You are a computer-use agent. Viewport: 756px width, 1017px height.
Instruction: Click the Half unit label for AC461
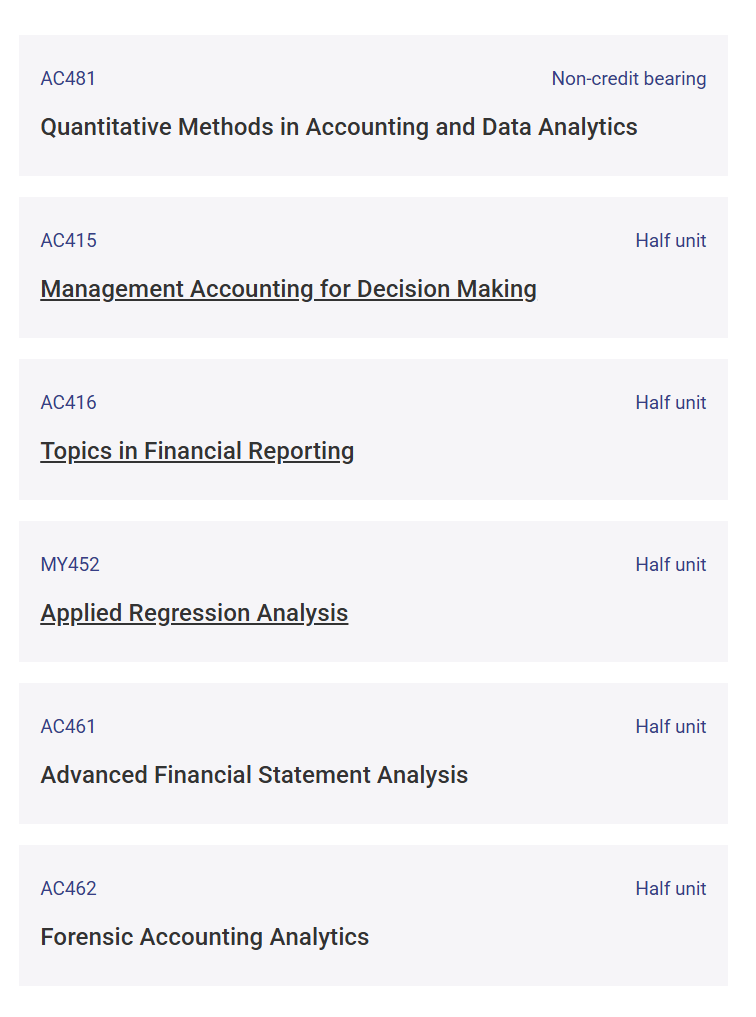[671, 727]
